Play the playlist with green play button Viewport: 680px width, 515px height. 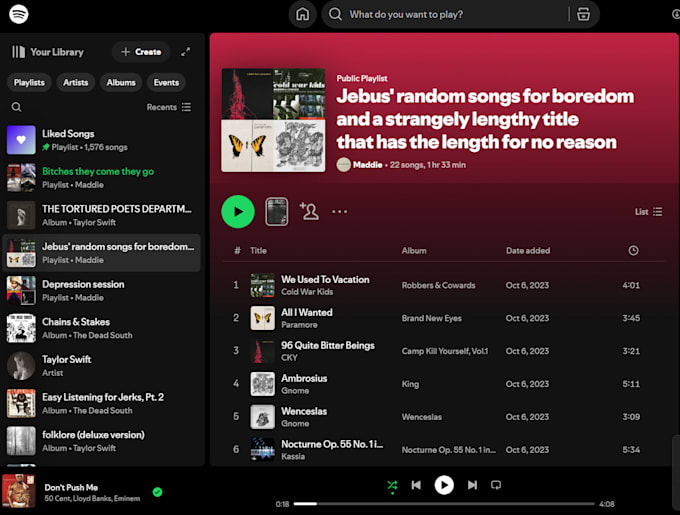(238, 212)
